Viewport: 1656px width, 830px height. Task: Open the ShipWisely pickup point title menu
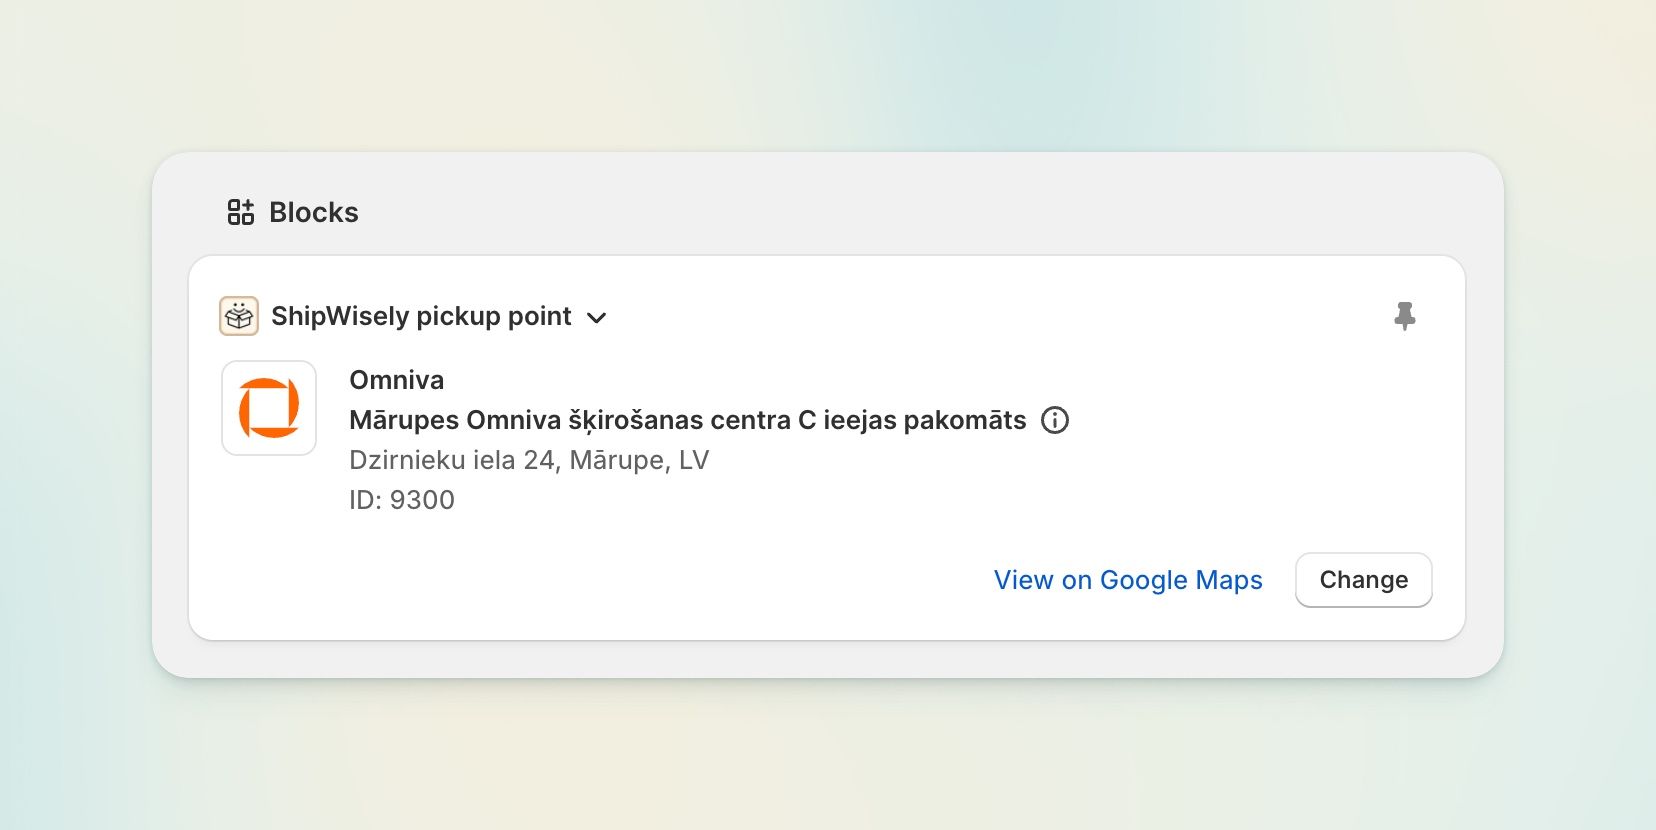click(x=421, y=316)
